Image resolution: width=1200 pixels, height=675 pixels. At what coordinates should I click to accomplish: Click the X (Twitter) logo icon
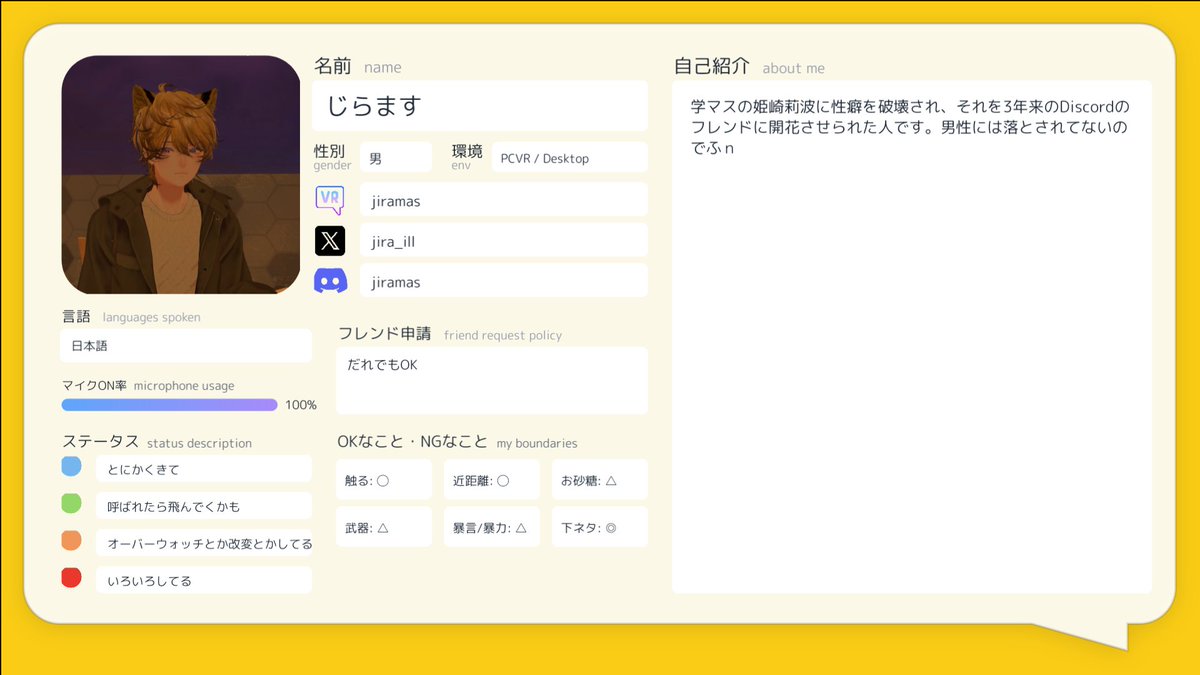[x=330, y=240]
